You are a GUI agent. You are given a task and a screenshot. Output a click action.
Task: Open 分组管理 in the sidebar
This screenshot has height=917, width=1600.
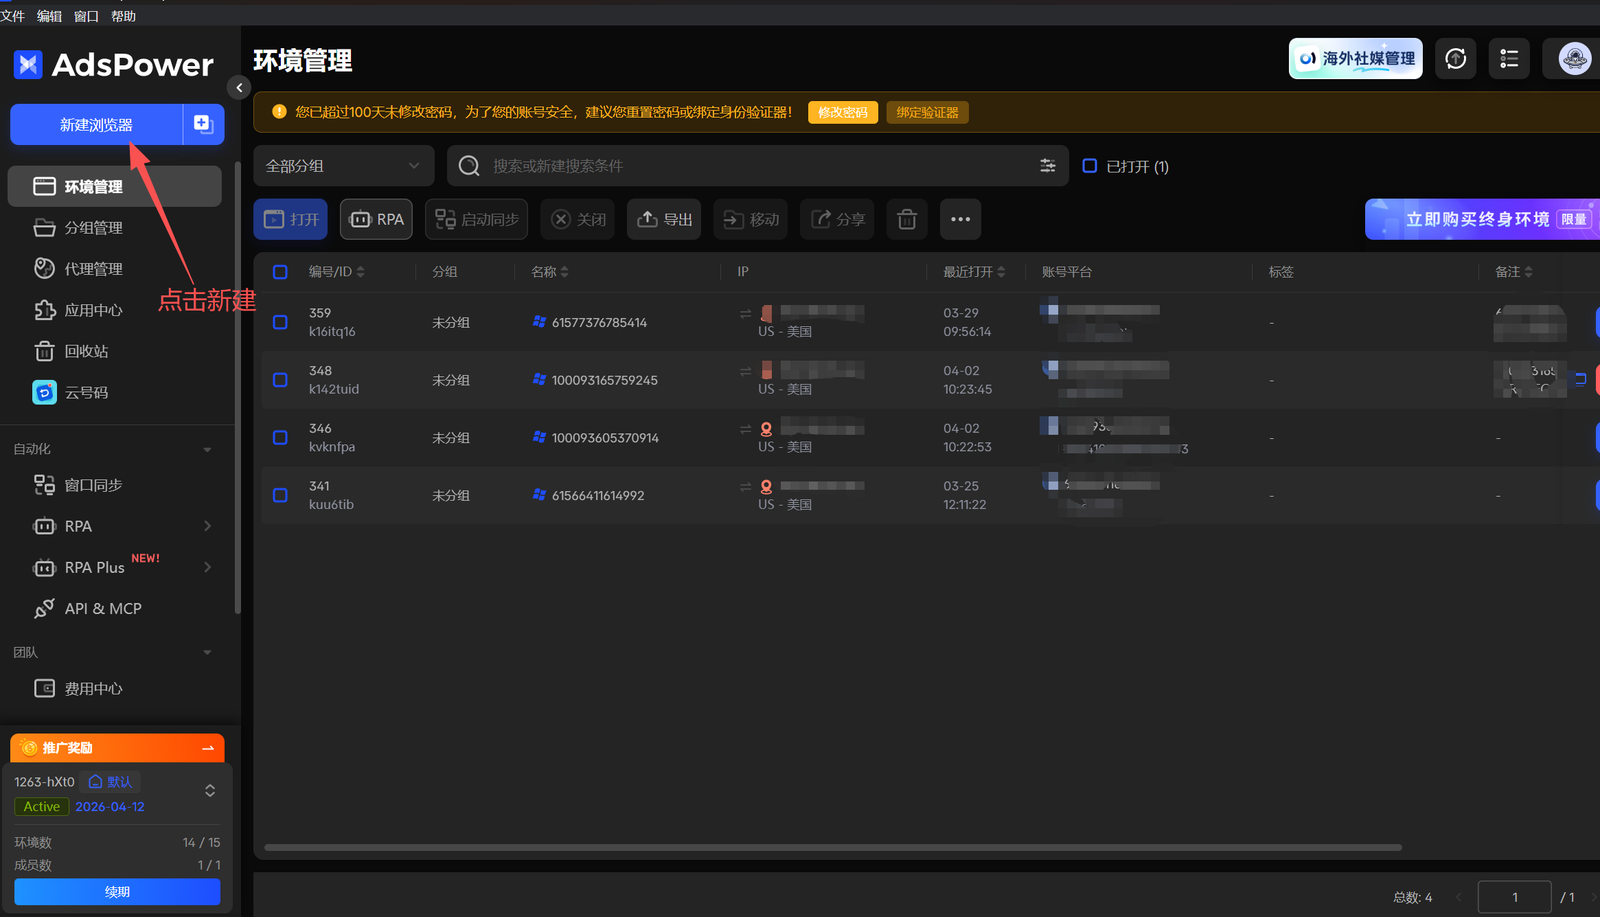[x=115, y=228]
